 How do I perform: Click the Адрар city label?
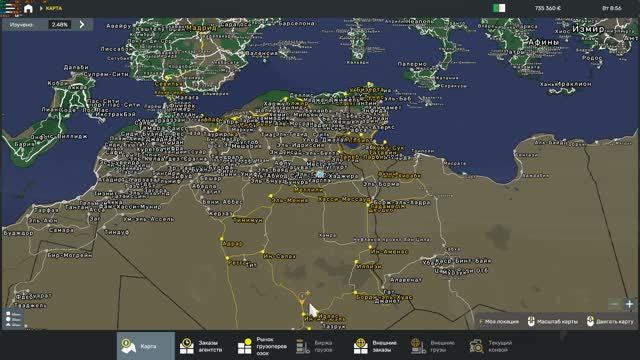click(x=232, y=244)
